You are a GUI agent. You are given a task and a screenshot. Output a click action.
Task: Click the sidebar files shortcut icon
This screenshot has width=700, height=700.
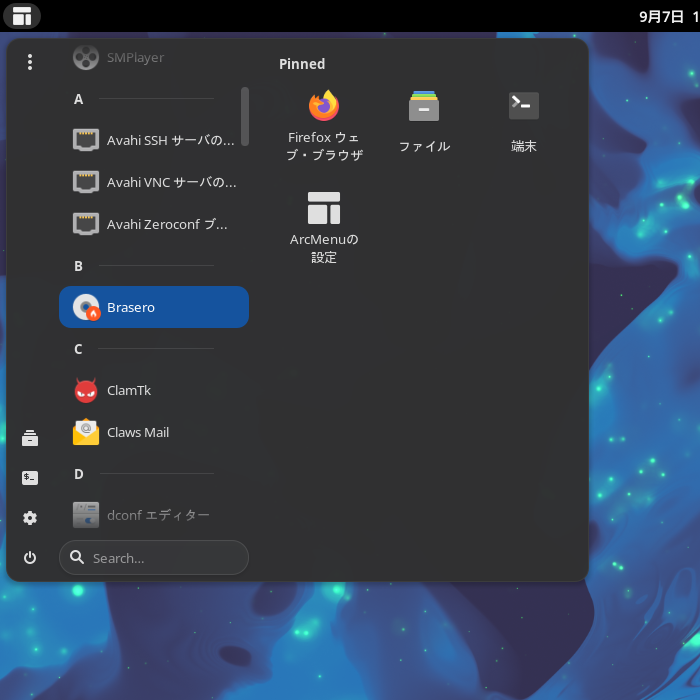pyautogui.click(x=30, y=438)
